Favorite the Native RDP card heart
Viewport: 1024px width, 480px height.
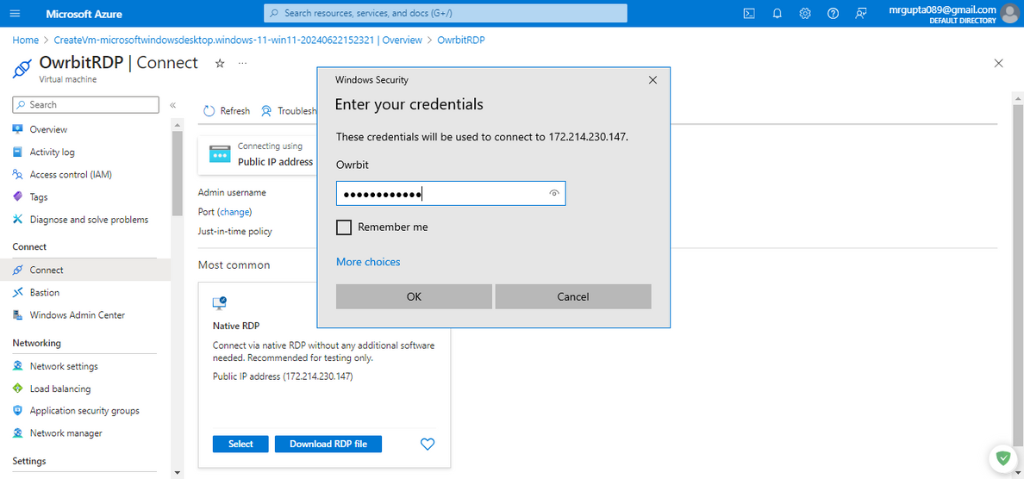pyautogui.click(x=427, y=444)
